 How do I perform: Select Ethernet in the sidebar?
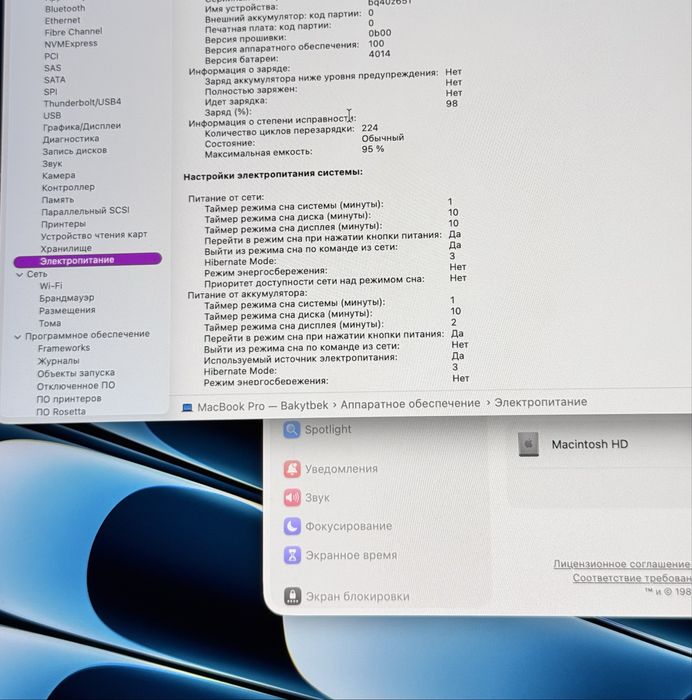(63, 21)
